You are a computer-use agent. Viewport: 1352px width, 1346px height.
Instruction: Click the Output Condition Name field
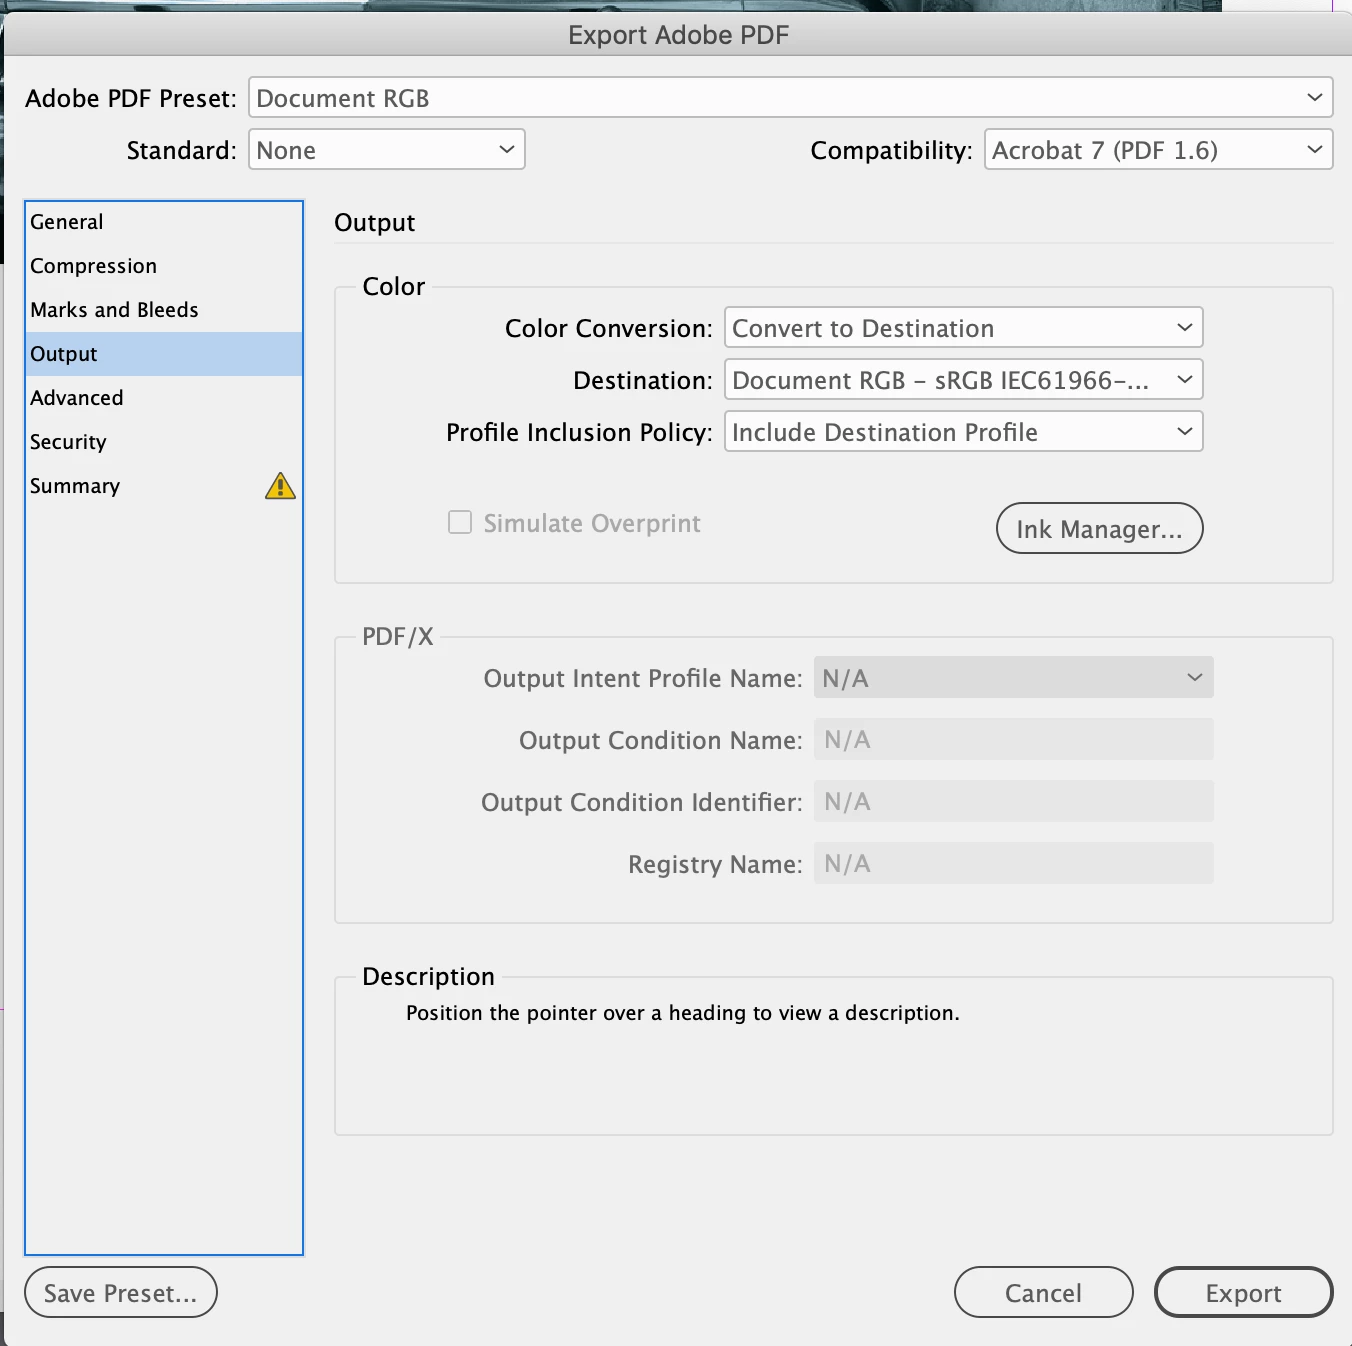click(x=1013, y=739)
